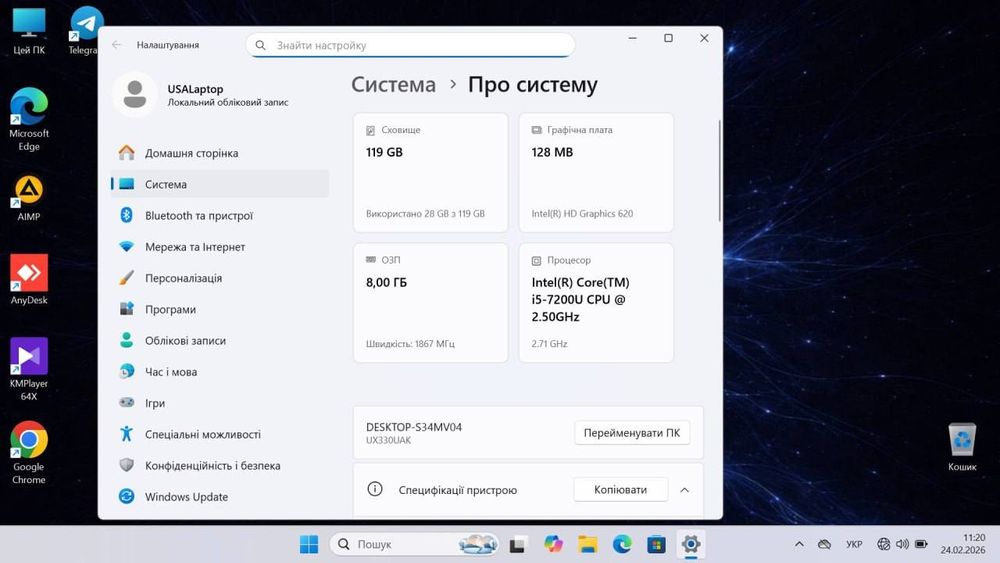Open Процесор i5-7200U card
The height and width of the screenshot is (563, 1000).
[596, 303]
